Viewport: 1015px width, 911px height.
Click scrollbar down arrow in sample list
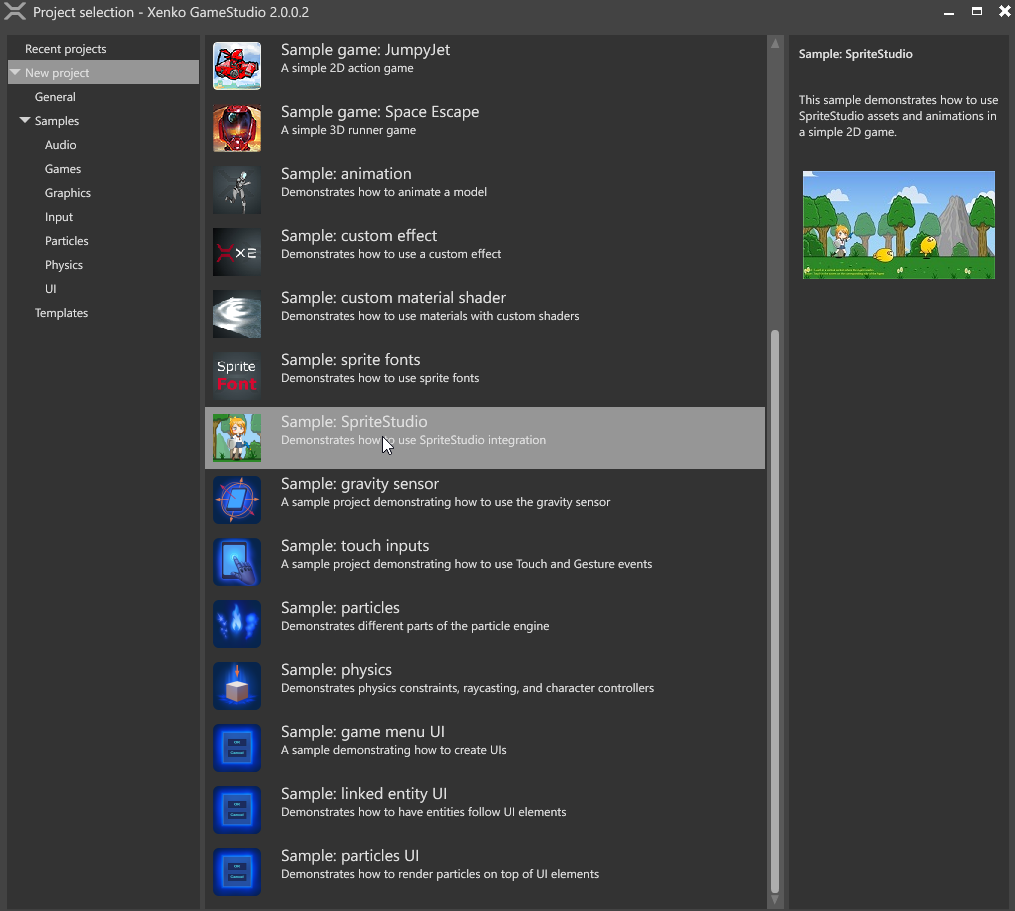[x=775, y=900]
